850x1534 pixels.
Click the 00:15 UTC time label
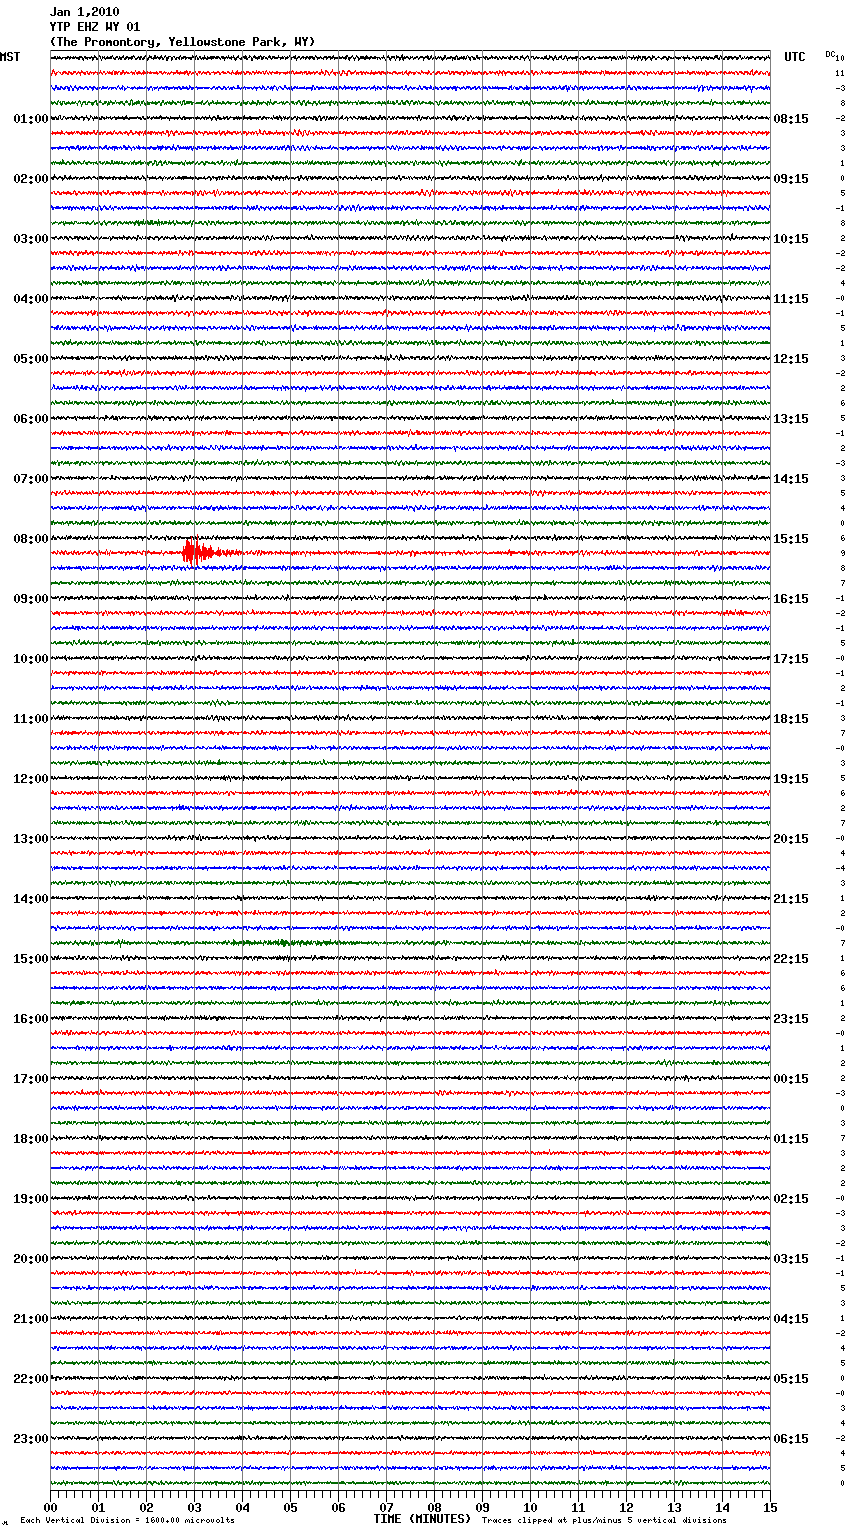[791, 1079]
